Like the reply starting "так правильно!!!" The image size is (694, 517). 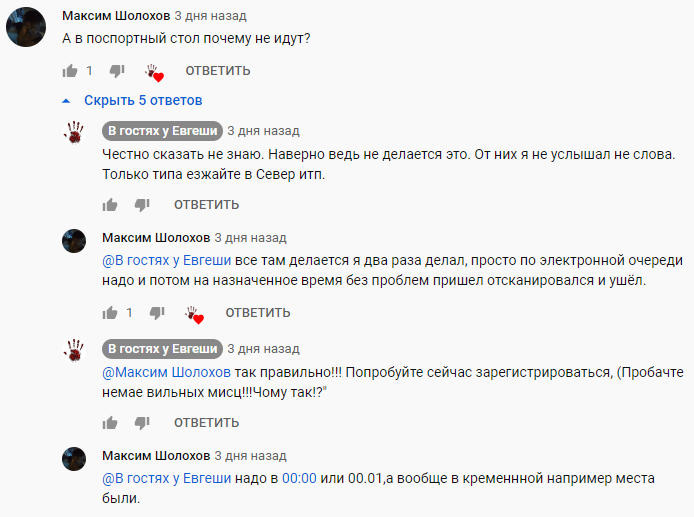click(x=110, y=423)
